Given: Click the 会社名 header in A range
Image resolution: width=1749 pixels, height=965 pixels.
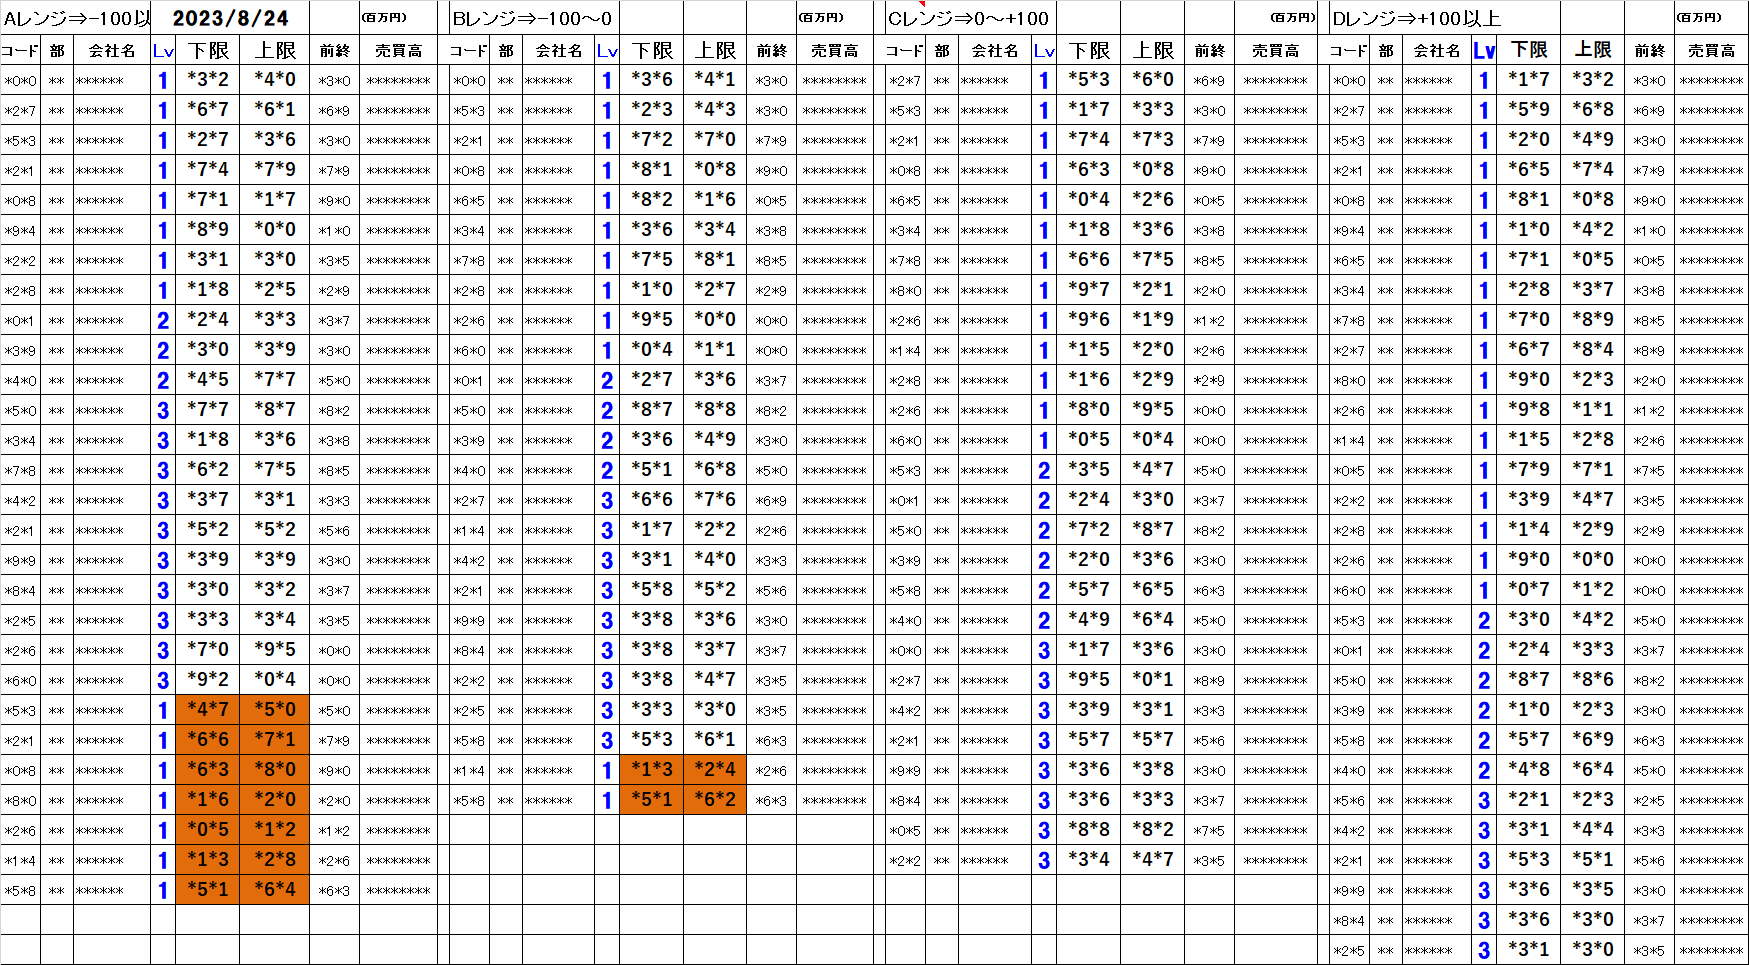Looking at the screenshot, I should (112, 50).
